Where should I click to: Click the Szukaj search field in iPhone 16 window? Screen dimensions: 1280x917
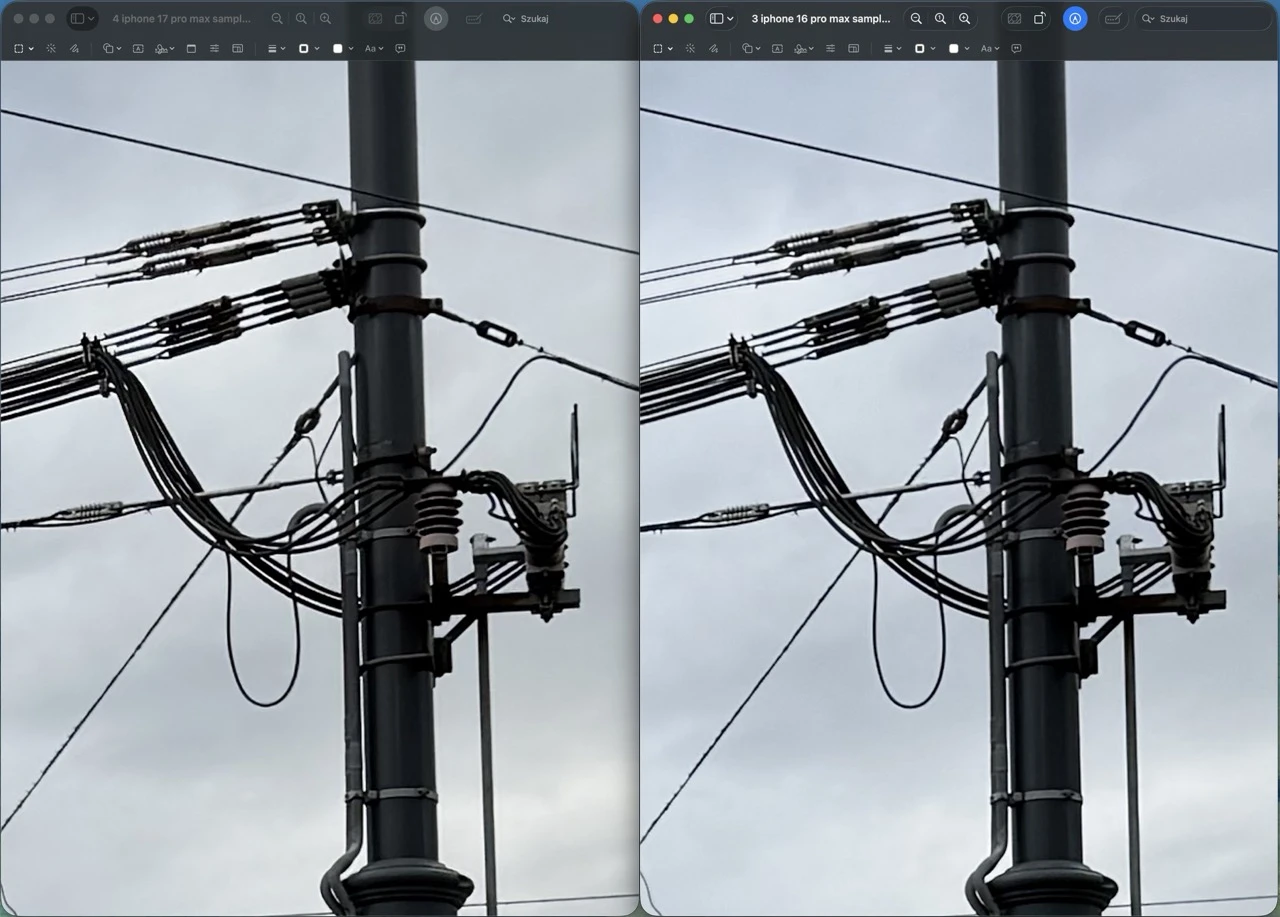pyautogui.click(x=1200, y=19)
